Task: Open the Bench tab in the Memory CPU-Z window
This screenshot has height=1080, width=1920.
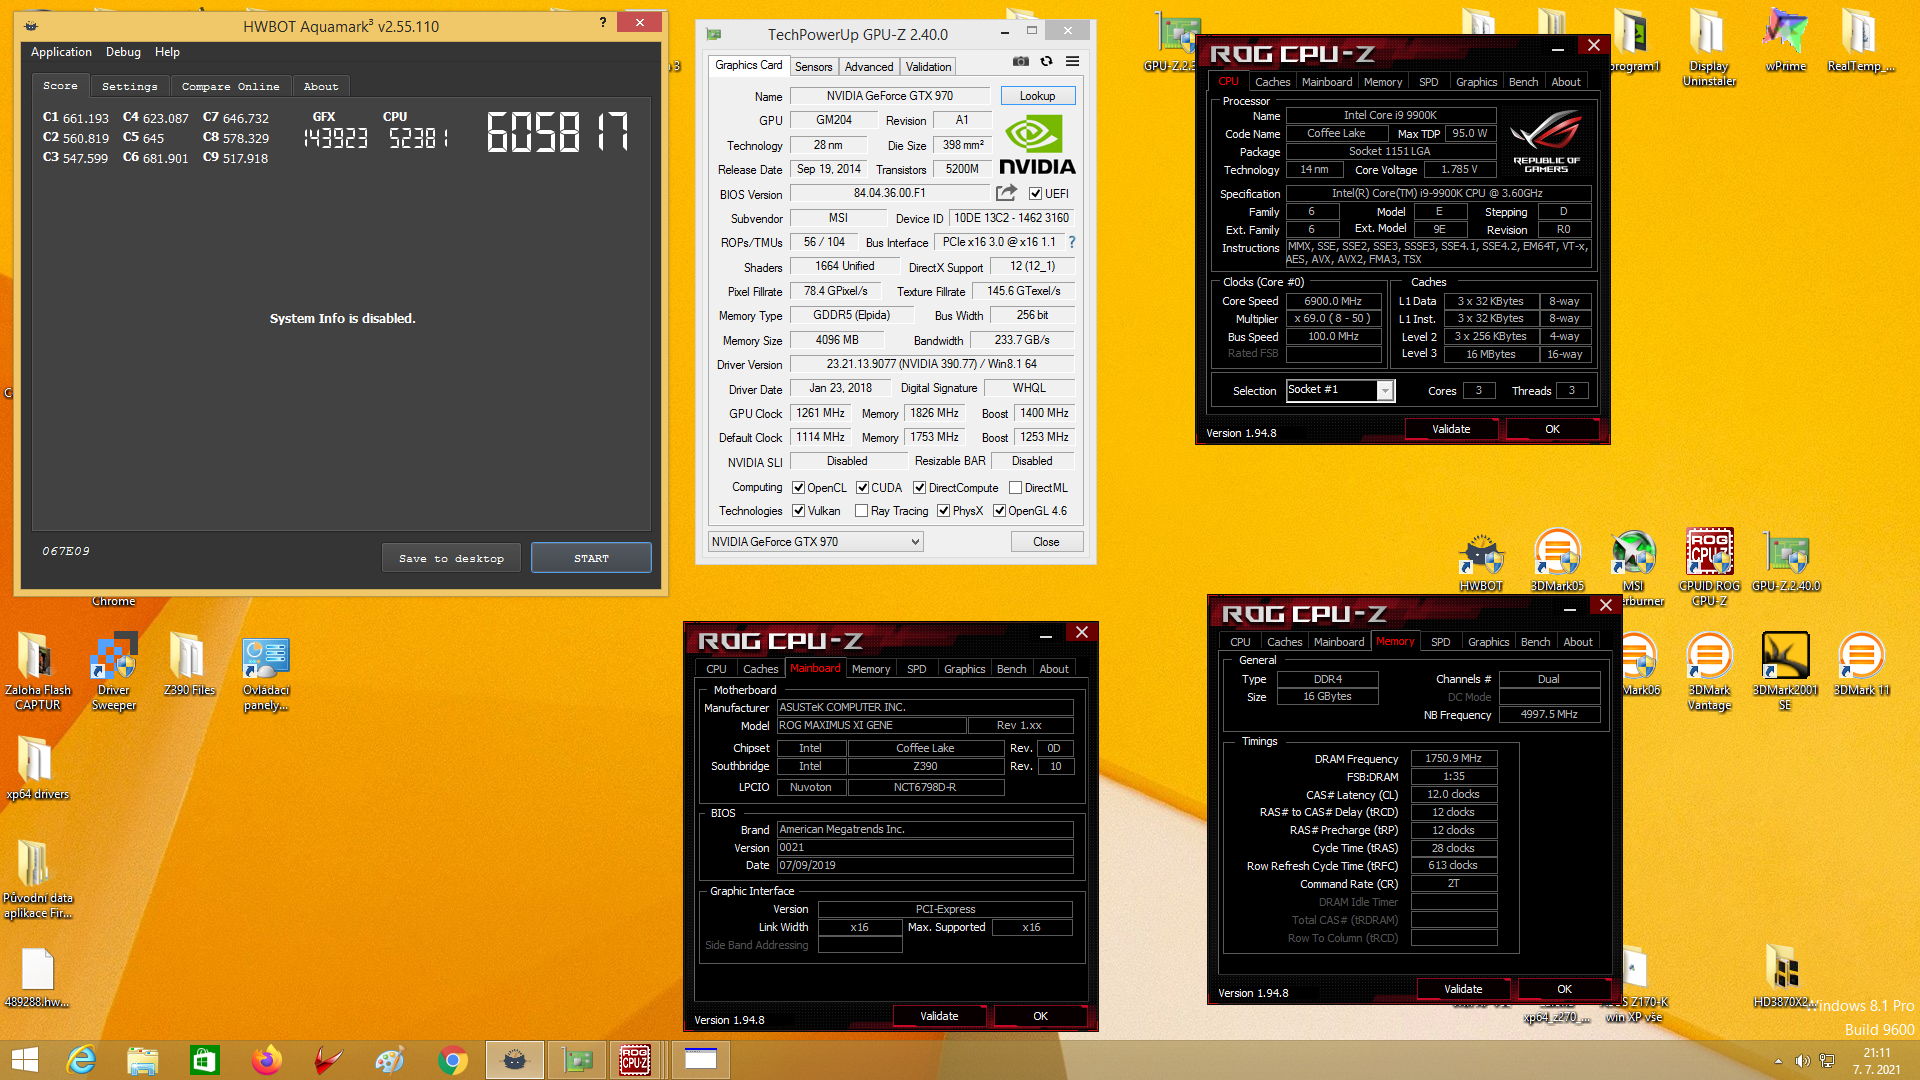Action: coord(1535,642)
